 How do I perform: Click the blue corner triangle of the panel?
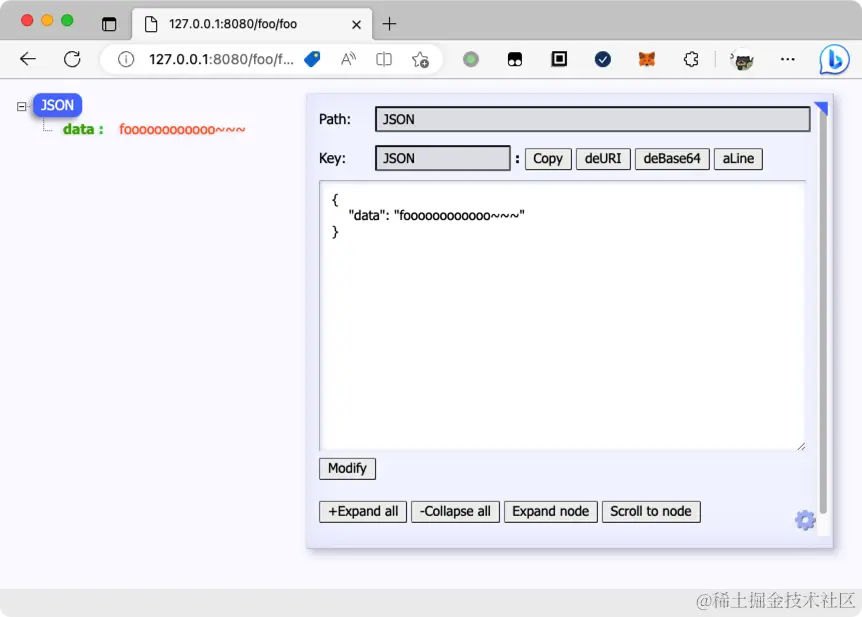tap(822, 107)
